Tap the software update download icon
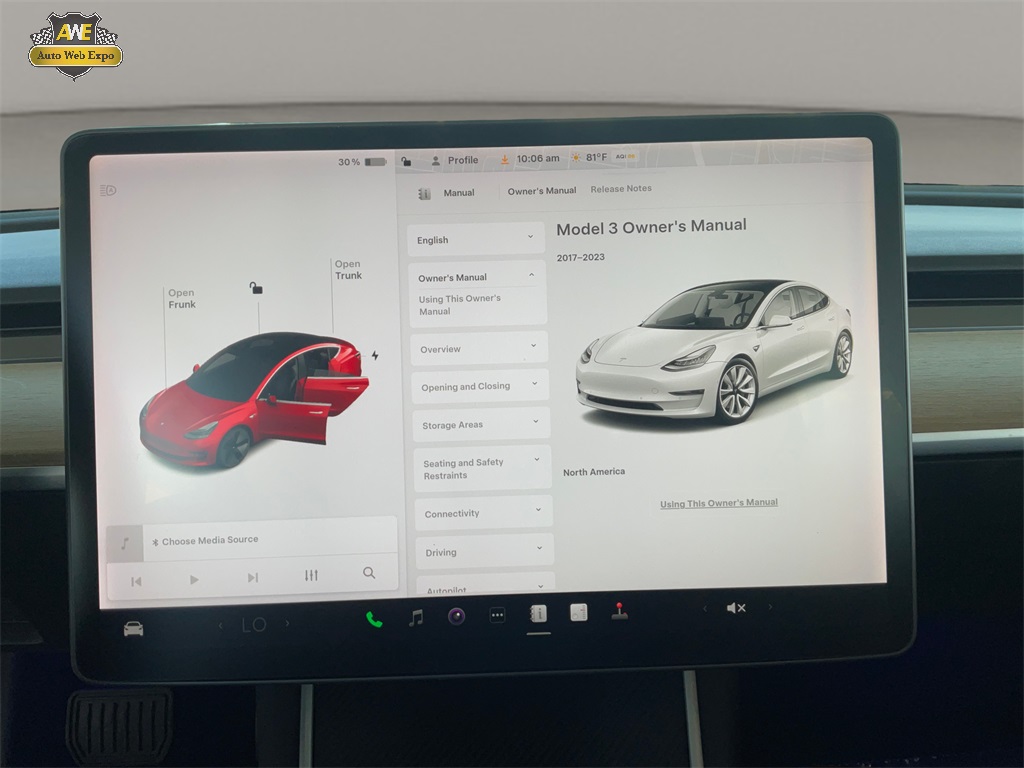This screenshot has width=1024, height=768. [505, 159]
